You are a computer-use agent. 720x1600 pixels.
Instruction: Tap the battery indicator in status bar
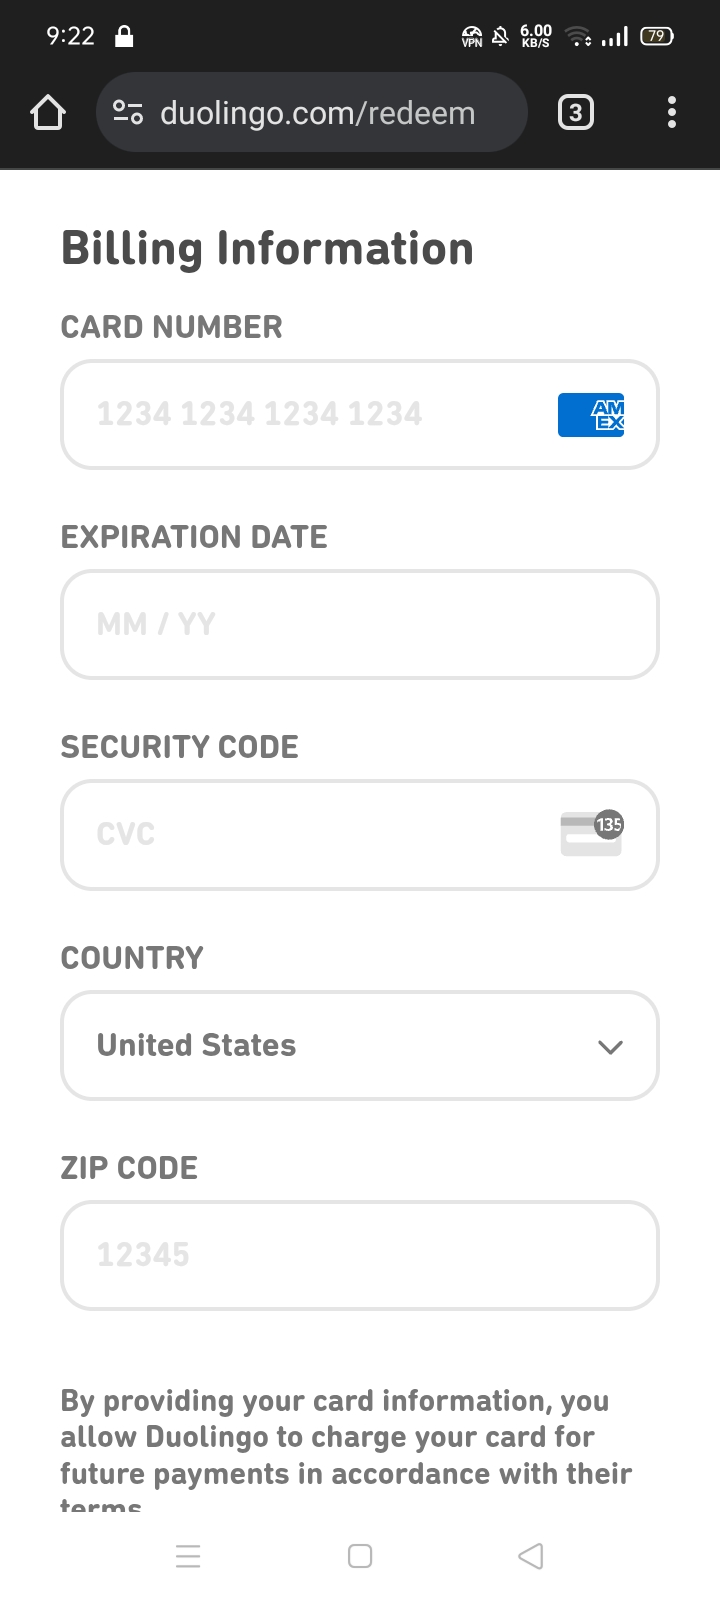(x=657, y=36)
